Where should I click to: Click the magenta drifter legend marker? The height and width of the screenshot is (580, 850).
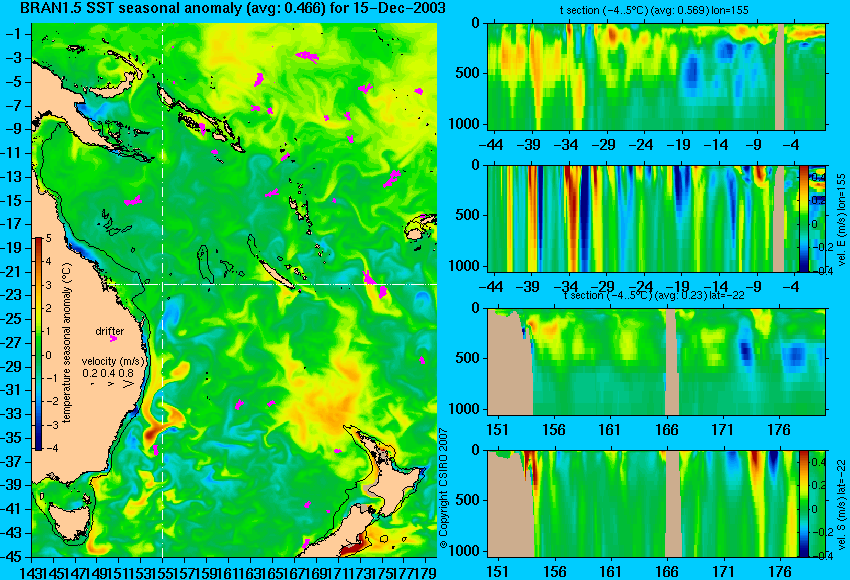point(113,339)
